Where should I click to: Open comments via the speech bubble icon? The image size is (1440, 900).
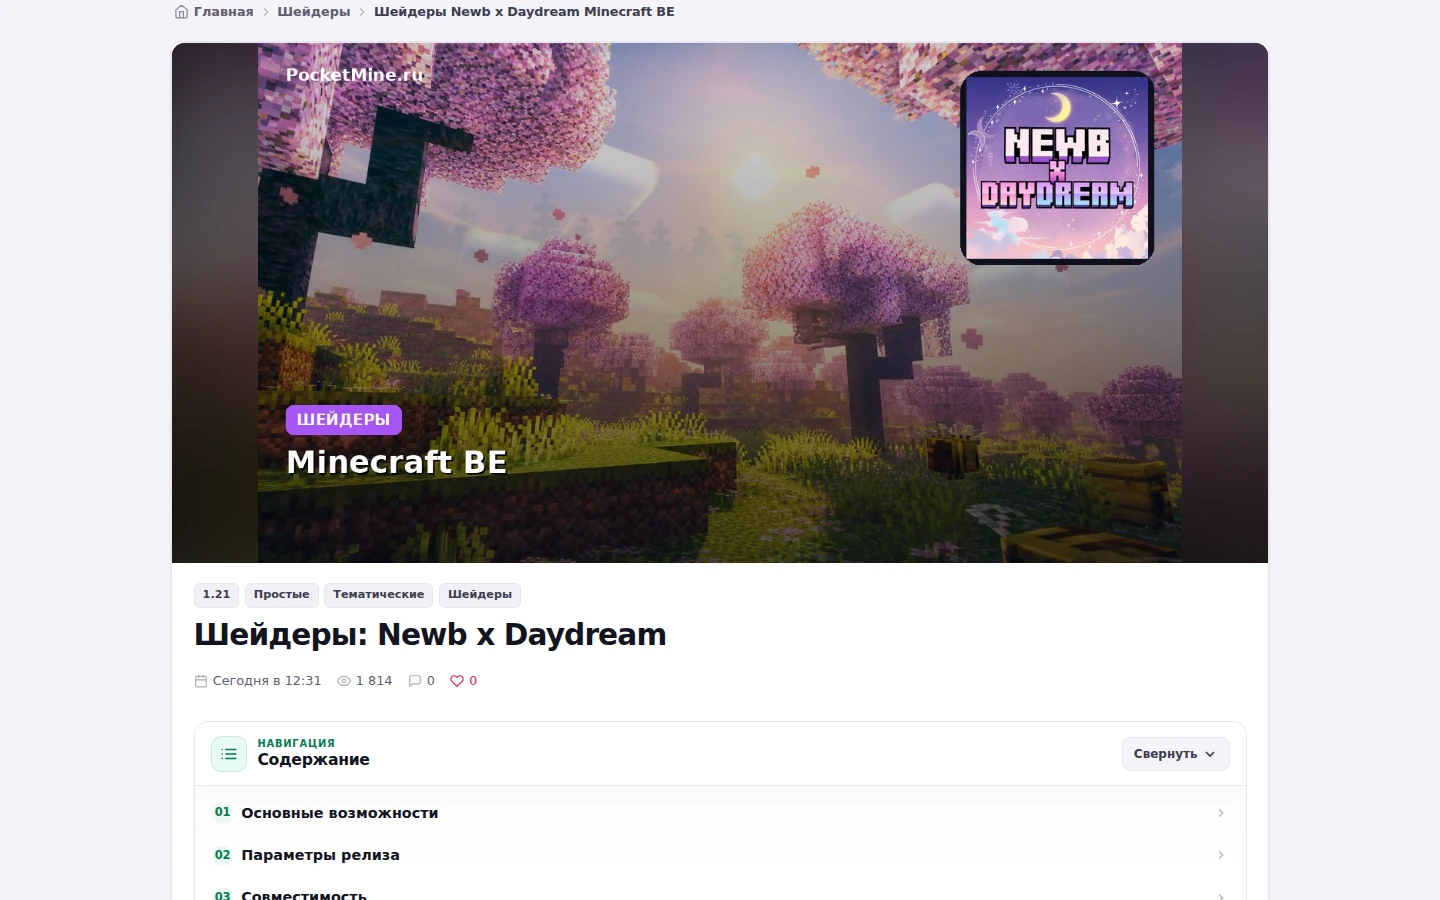click(415, 681)
